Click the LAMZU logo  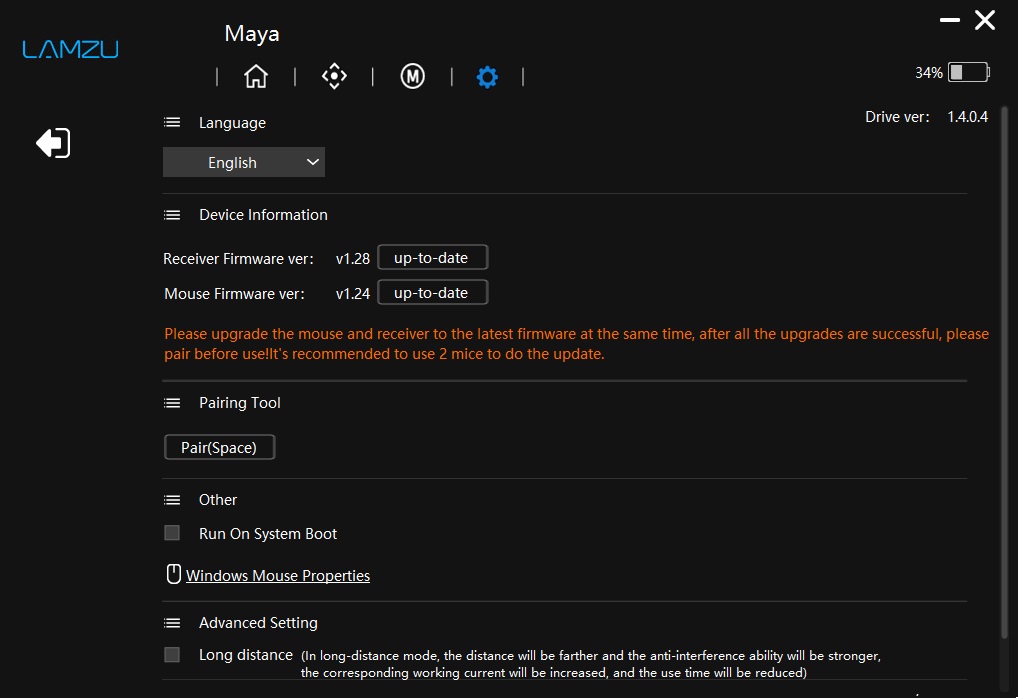point(70,49)
